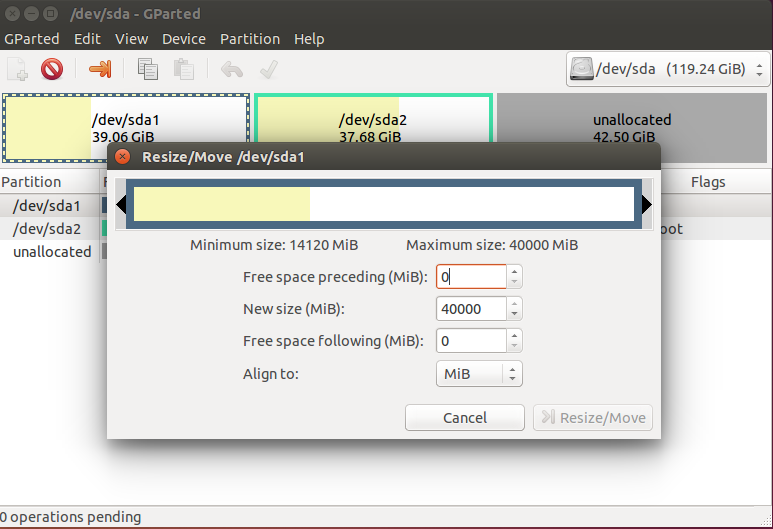Viewport: 773px width, 529px height.
Task: Click the Resize/Move button in the dialog
Action: pos(593,418)
